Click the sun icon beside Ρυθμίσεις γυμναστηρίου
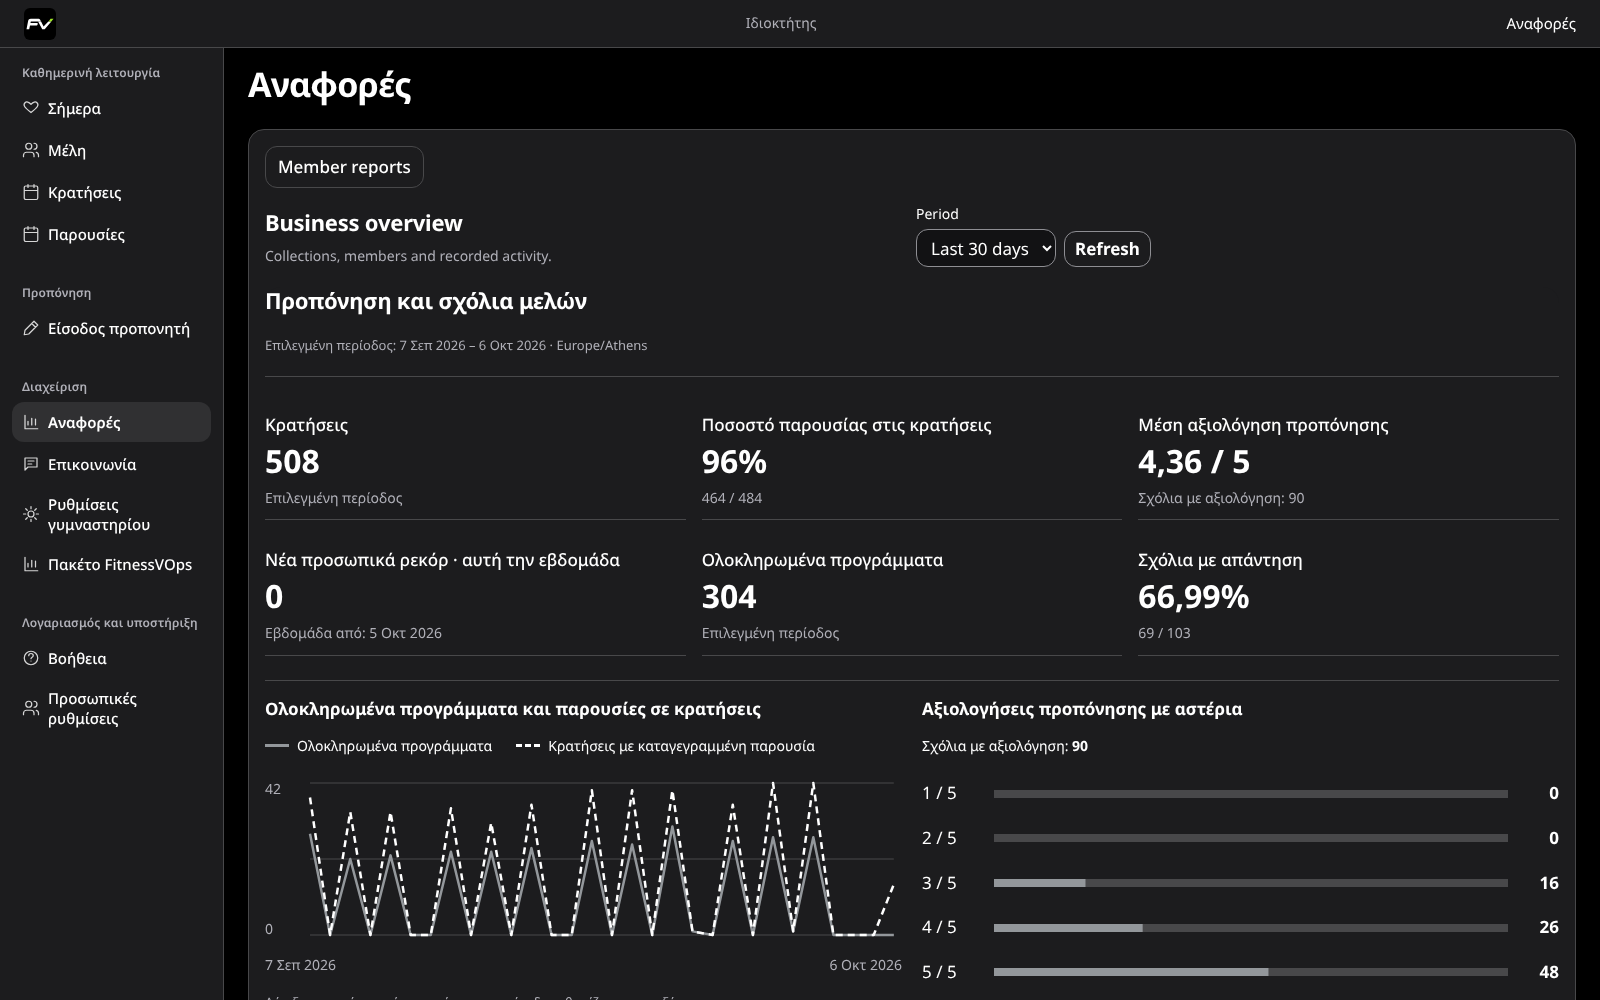This screenshot has width=1600, height=1000. click(x=31, y=514)
